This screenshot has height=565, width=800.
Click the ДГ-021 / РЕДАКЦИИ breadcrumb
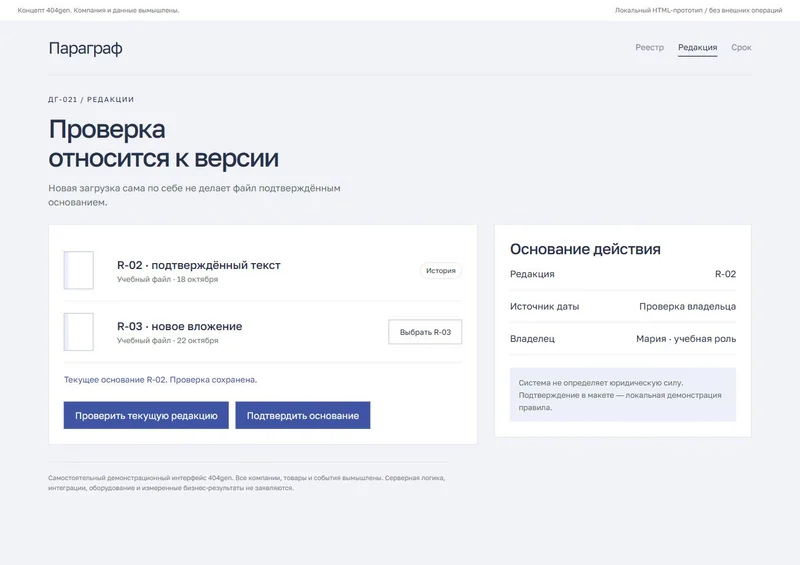coord(91,100)
